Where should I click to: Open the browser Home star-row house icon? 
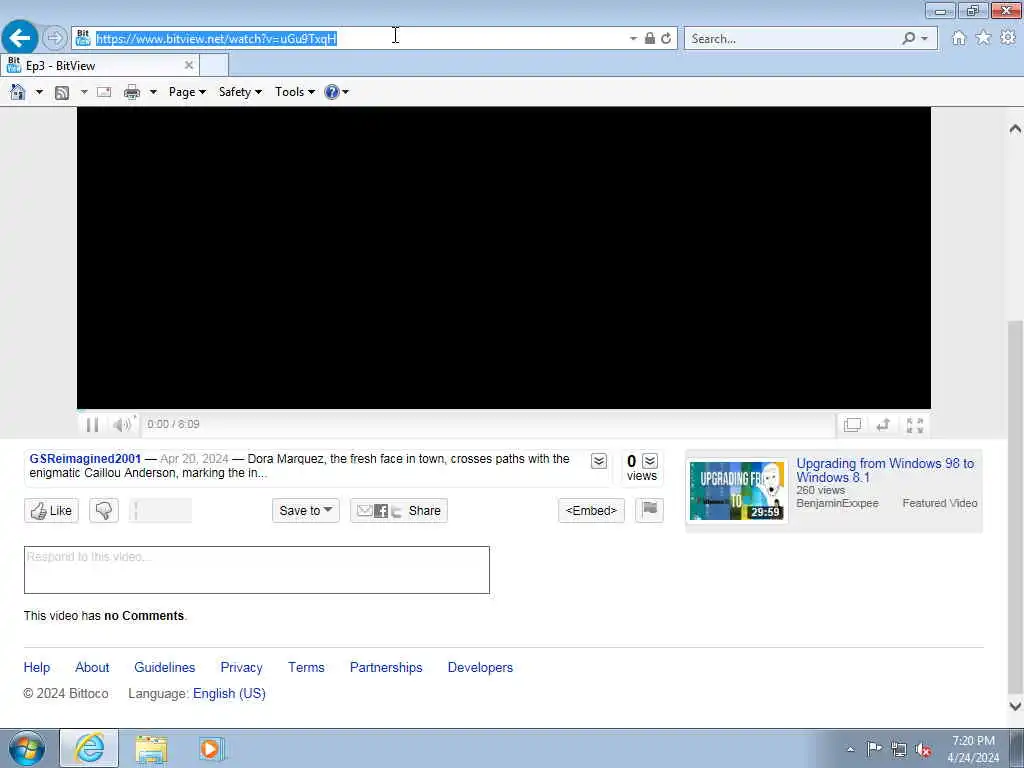pyautogui.click(x=958, y=38)
